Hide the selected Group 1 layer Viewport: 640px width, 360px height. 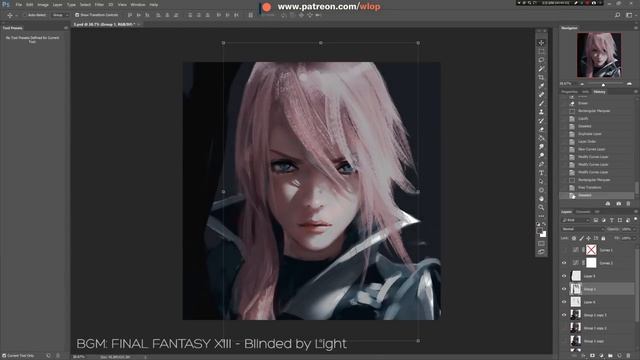564,289
